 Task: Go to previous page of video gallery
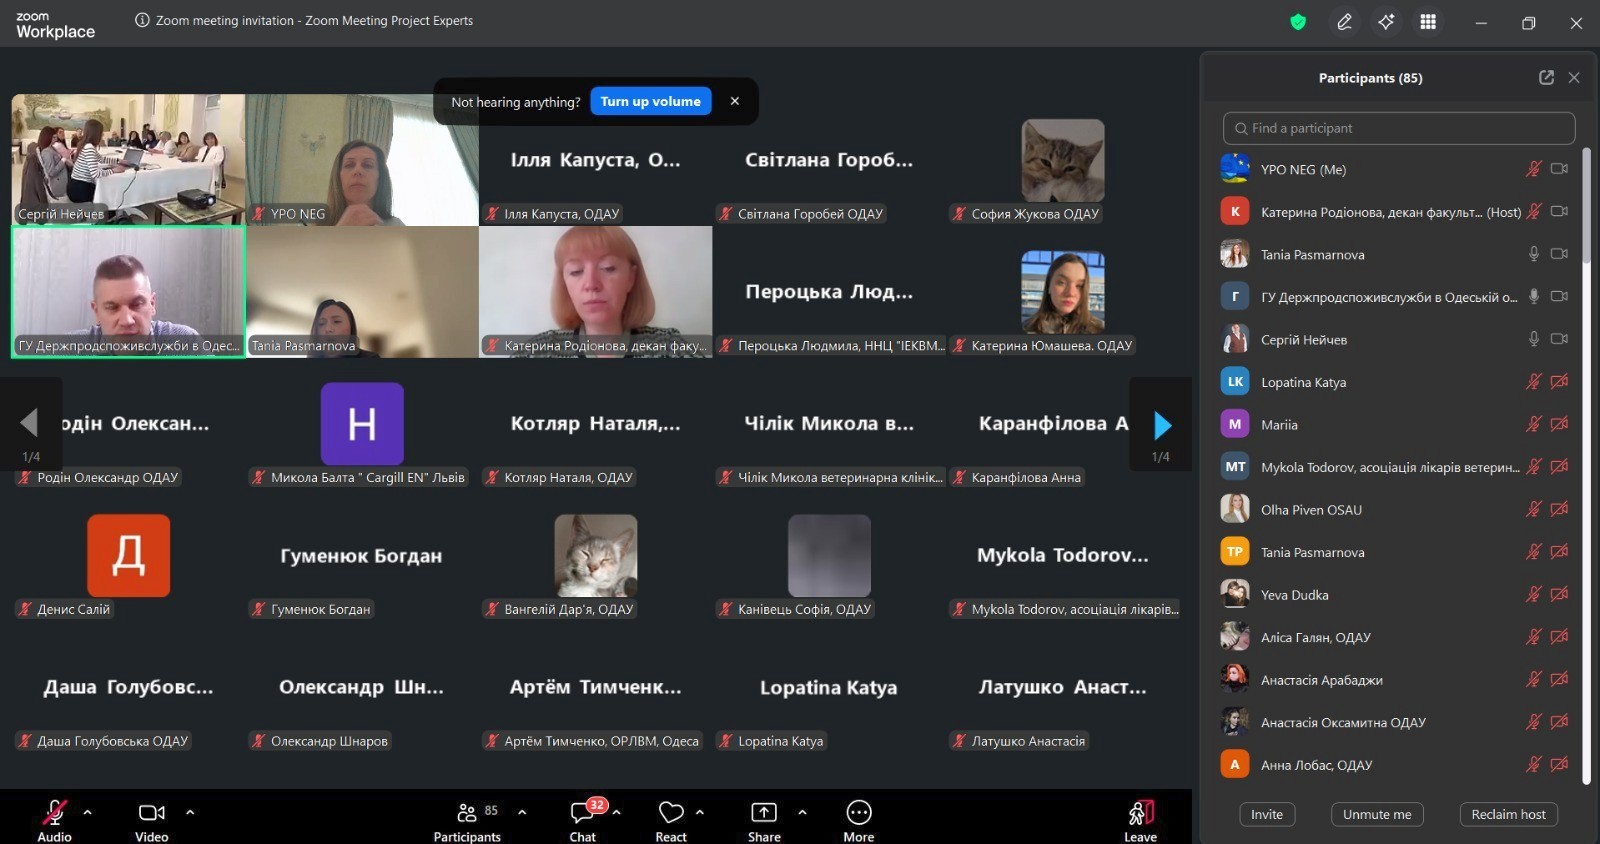coord(30,424)
